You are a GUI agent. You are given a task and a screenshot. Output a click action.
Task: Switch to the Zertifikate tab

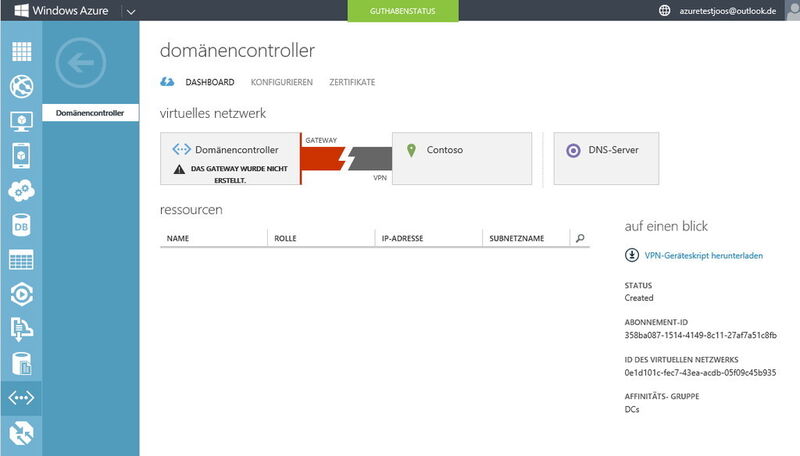[x=352, y=82]
